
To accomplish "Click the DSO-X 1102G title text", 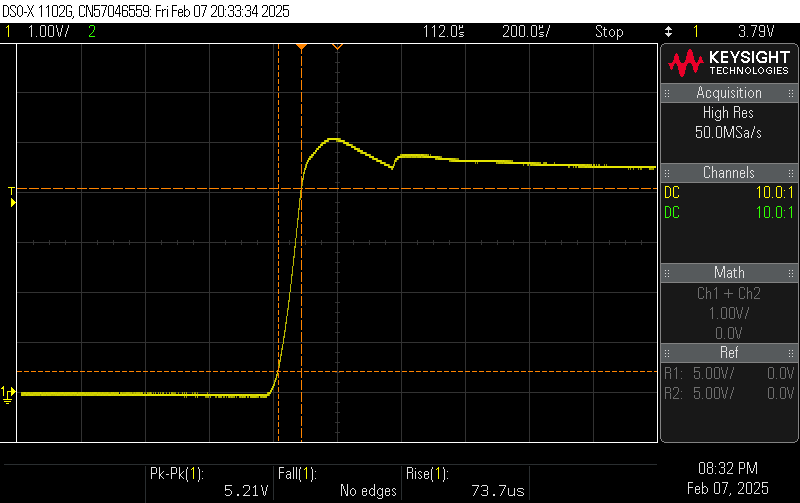I will pos(146,11).
